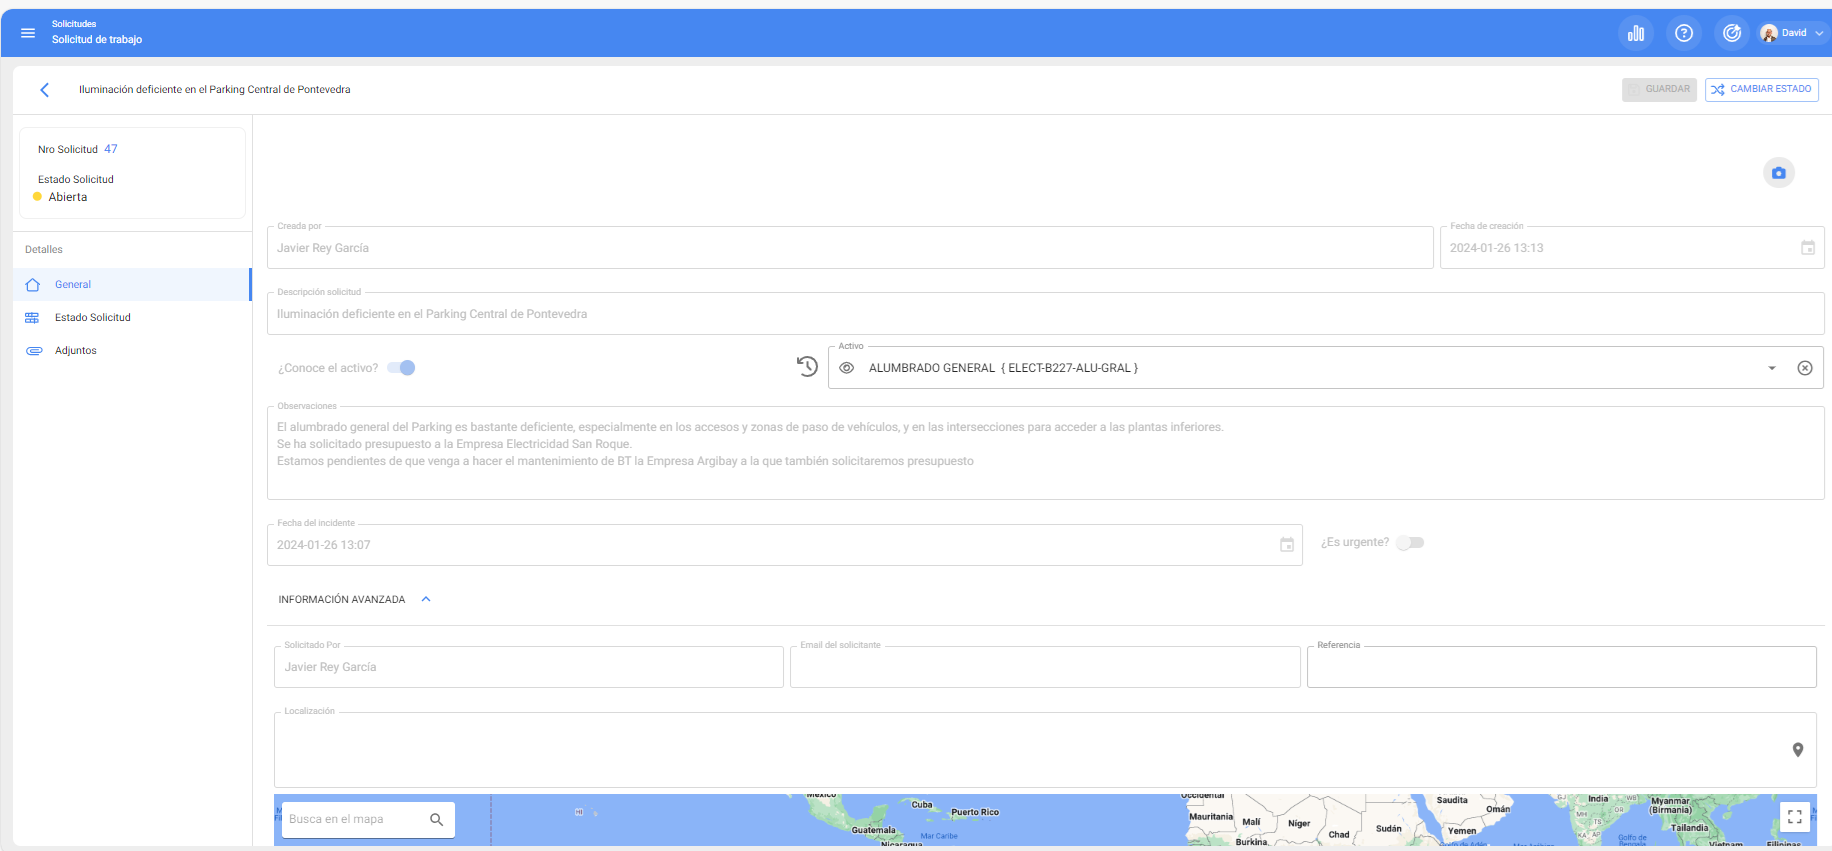Click the target goals icon in header
The width and height of the screenshot is (1832, 851).
point(1732,33)
